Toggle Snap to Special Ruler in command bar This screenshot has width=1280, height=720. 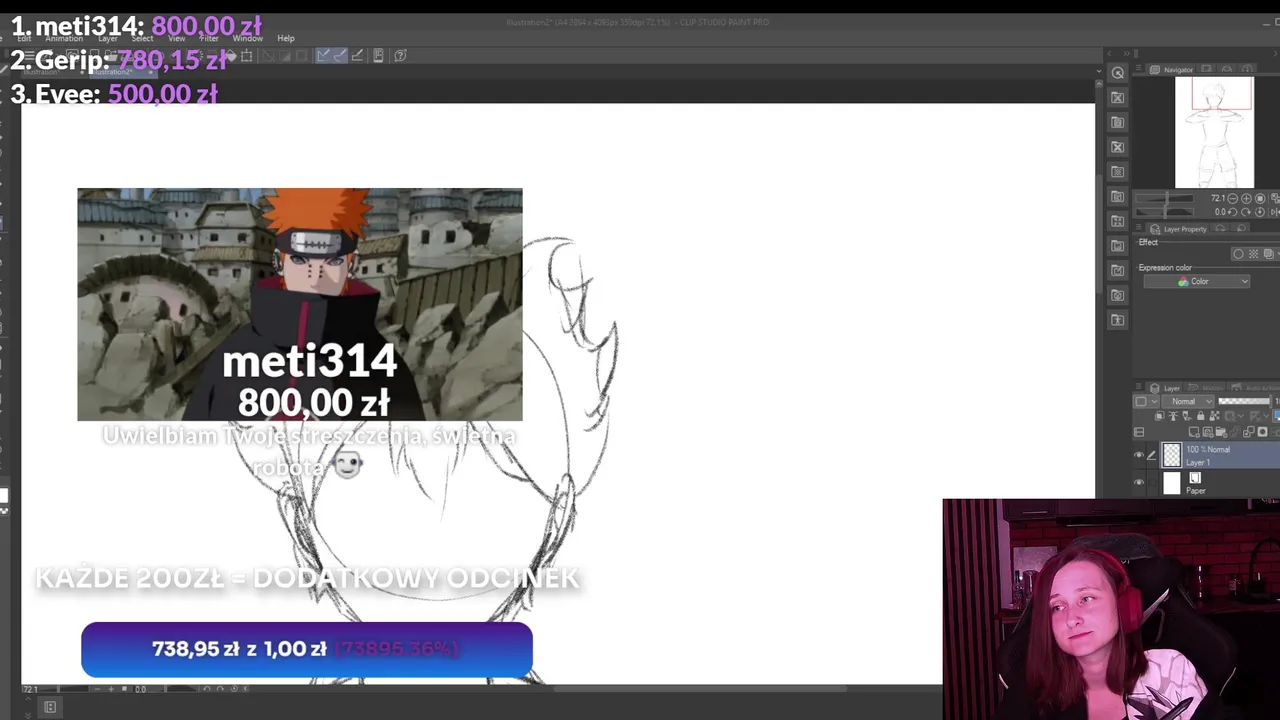pos(340,55)
